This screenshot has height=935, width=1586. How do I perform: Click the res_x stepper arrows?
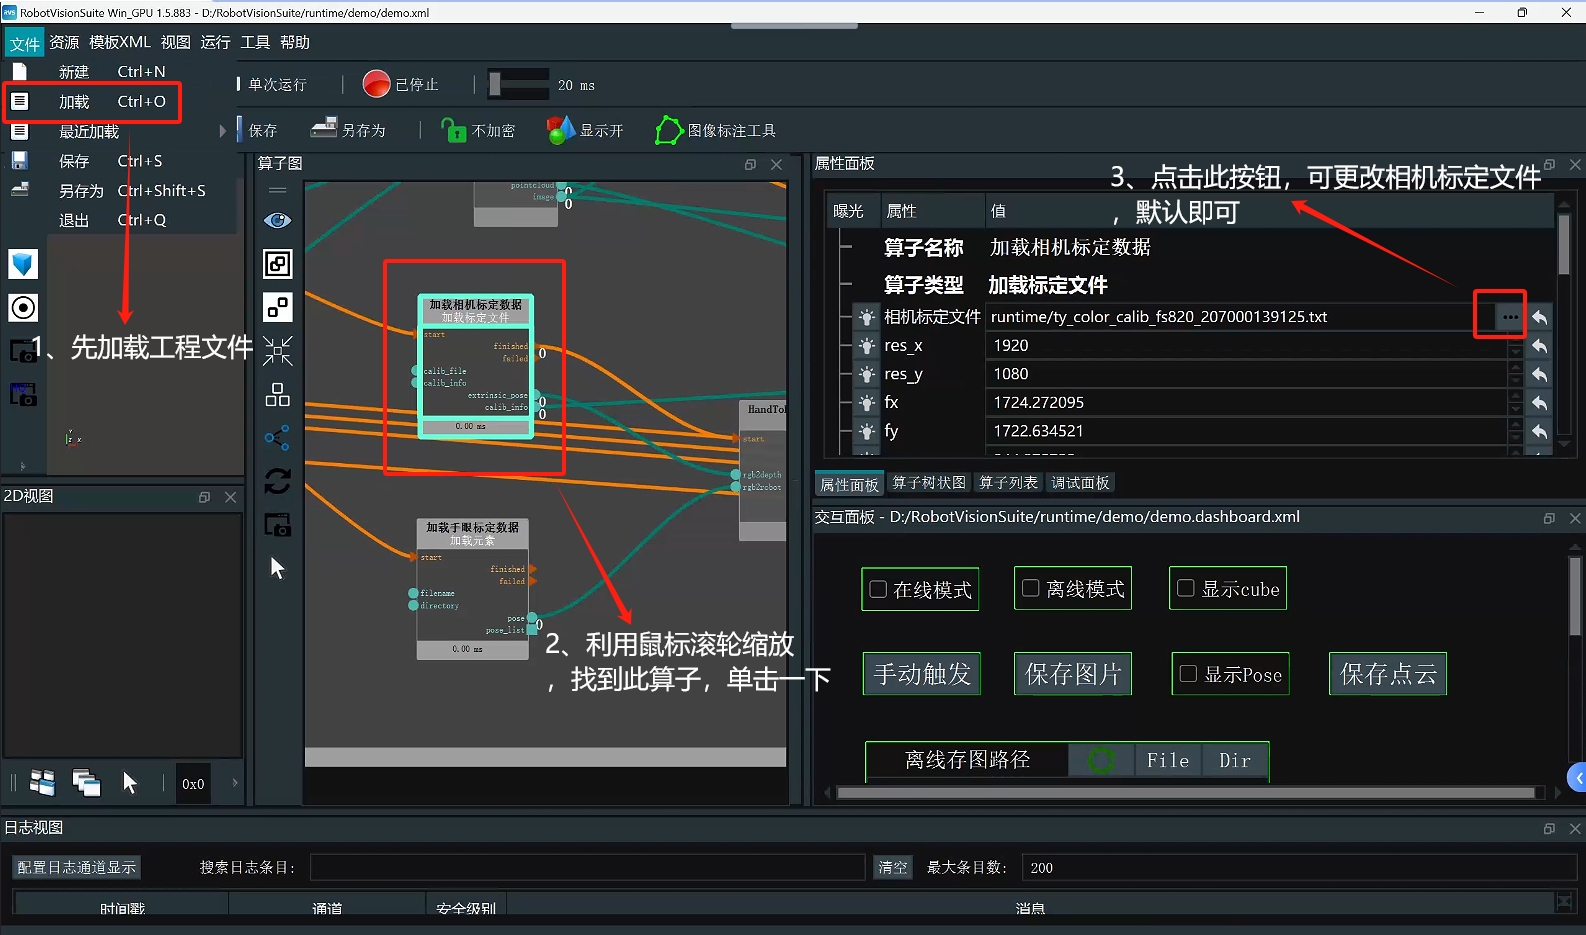coord(1516,346)
